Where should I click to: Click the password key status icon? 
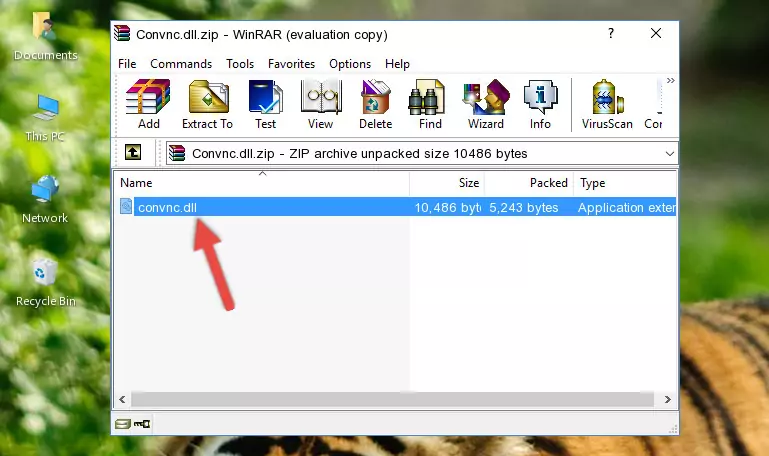click(142, 424)
